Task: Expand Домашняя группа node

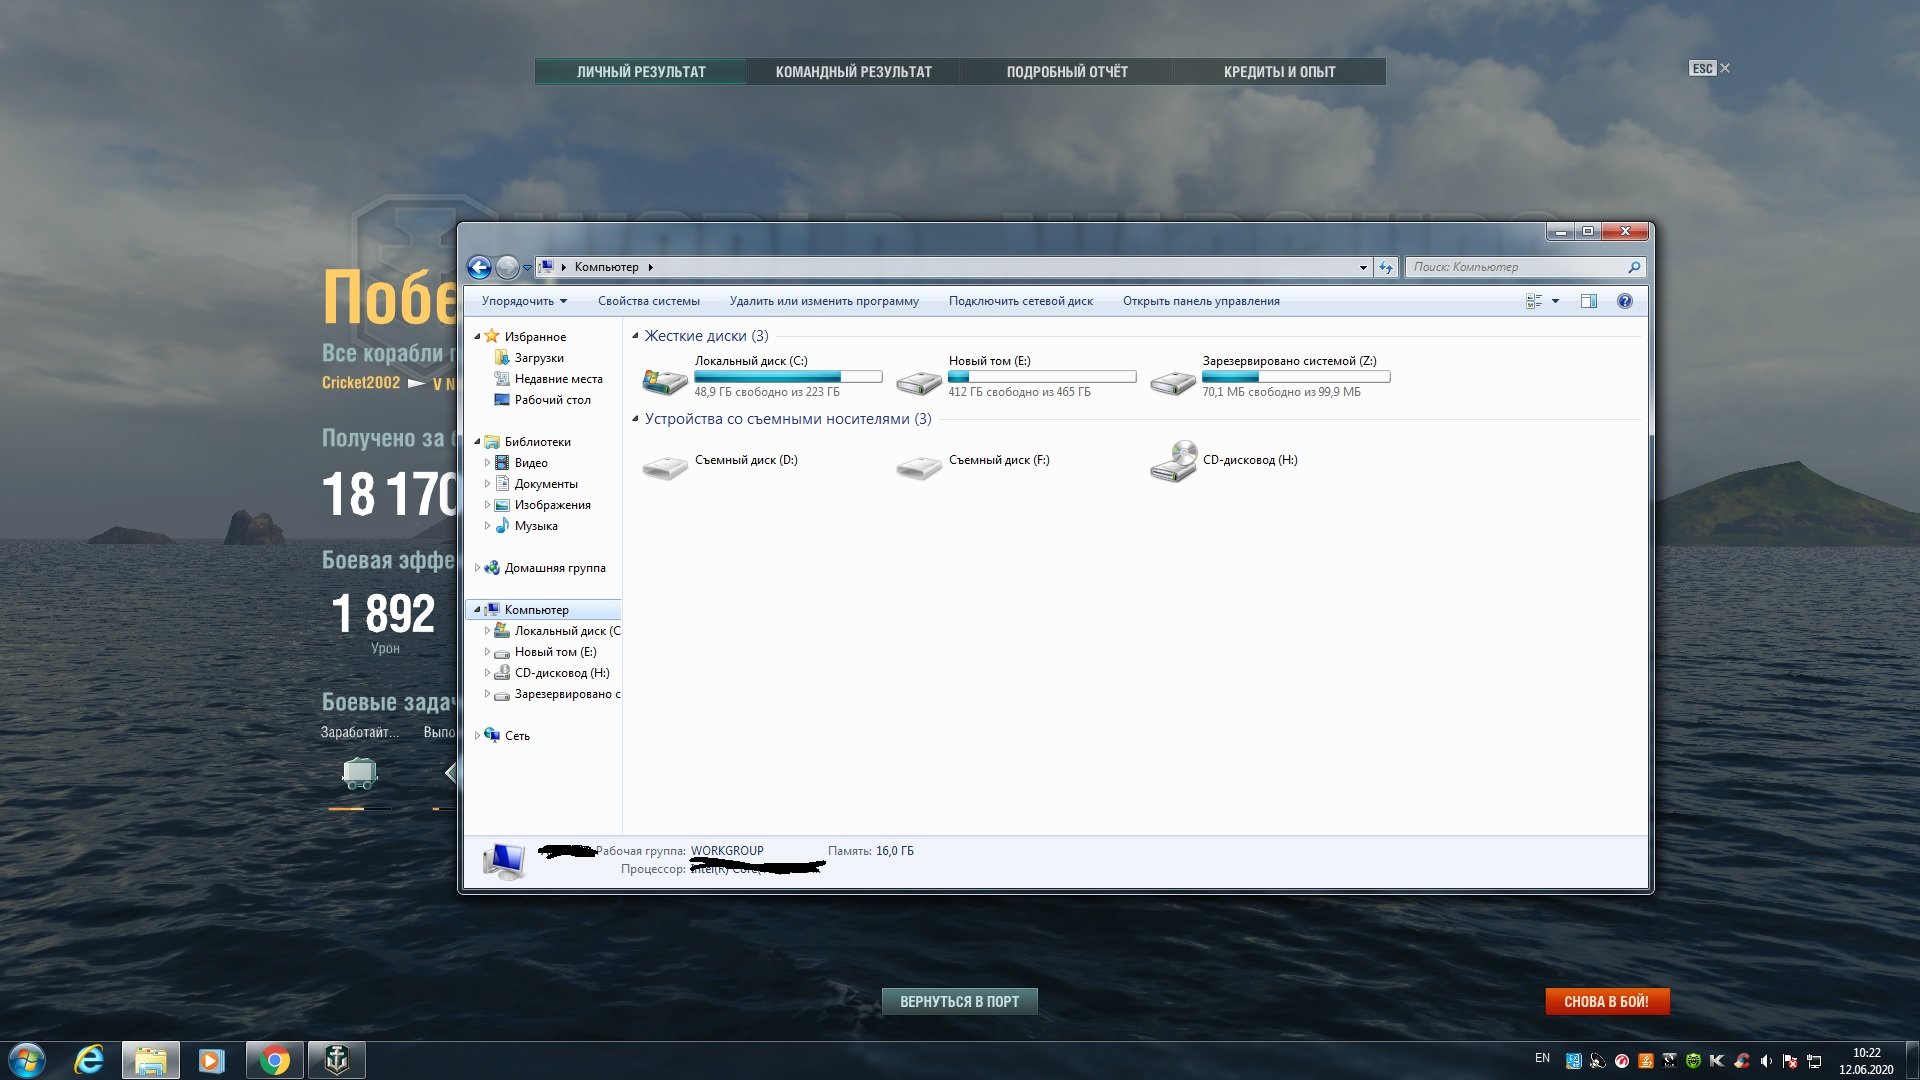Action: pyautogui.click(x=477, y=568)
